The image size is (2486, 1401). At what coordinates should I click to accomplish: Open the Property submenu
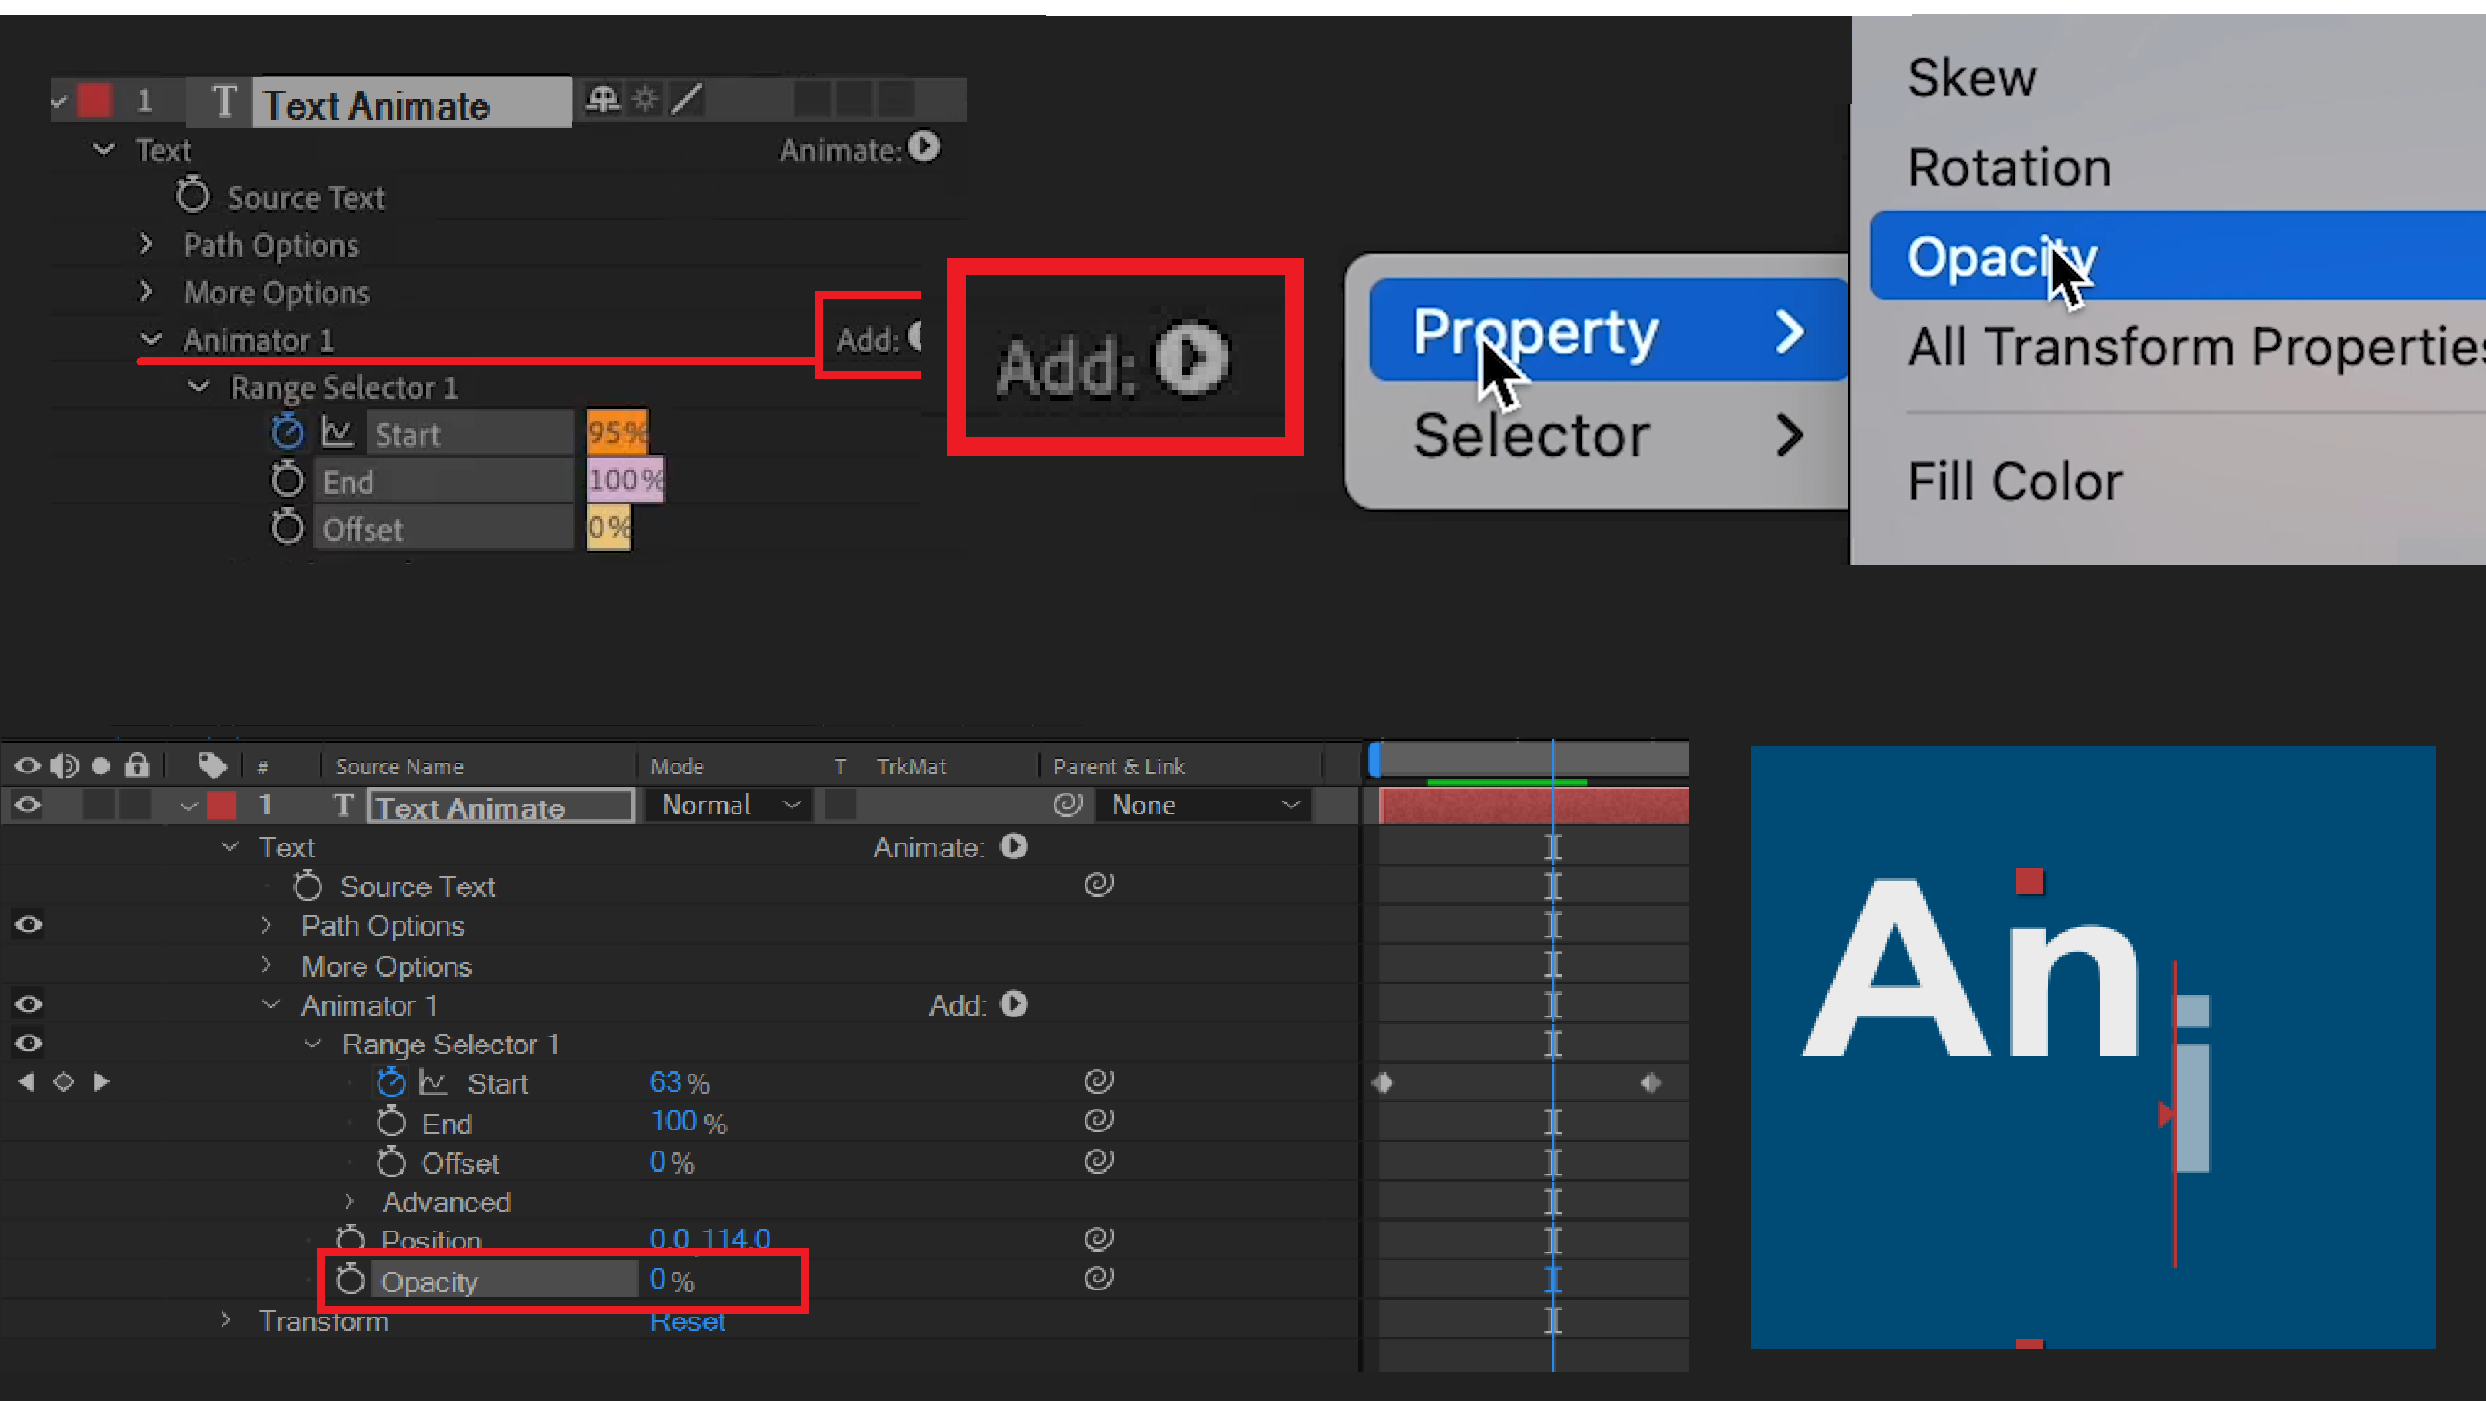[1608, 331]
